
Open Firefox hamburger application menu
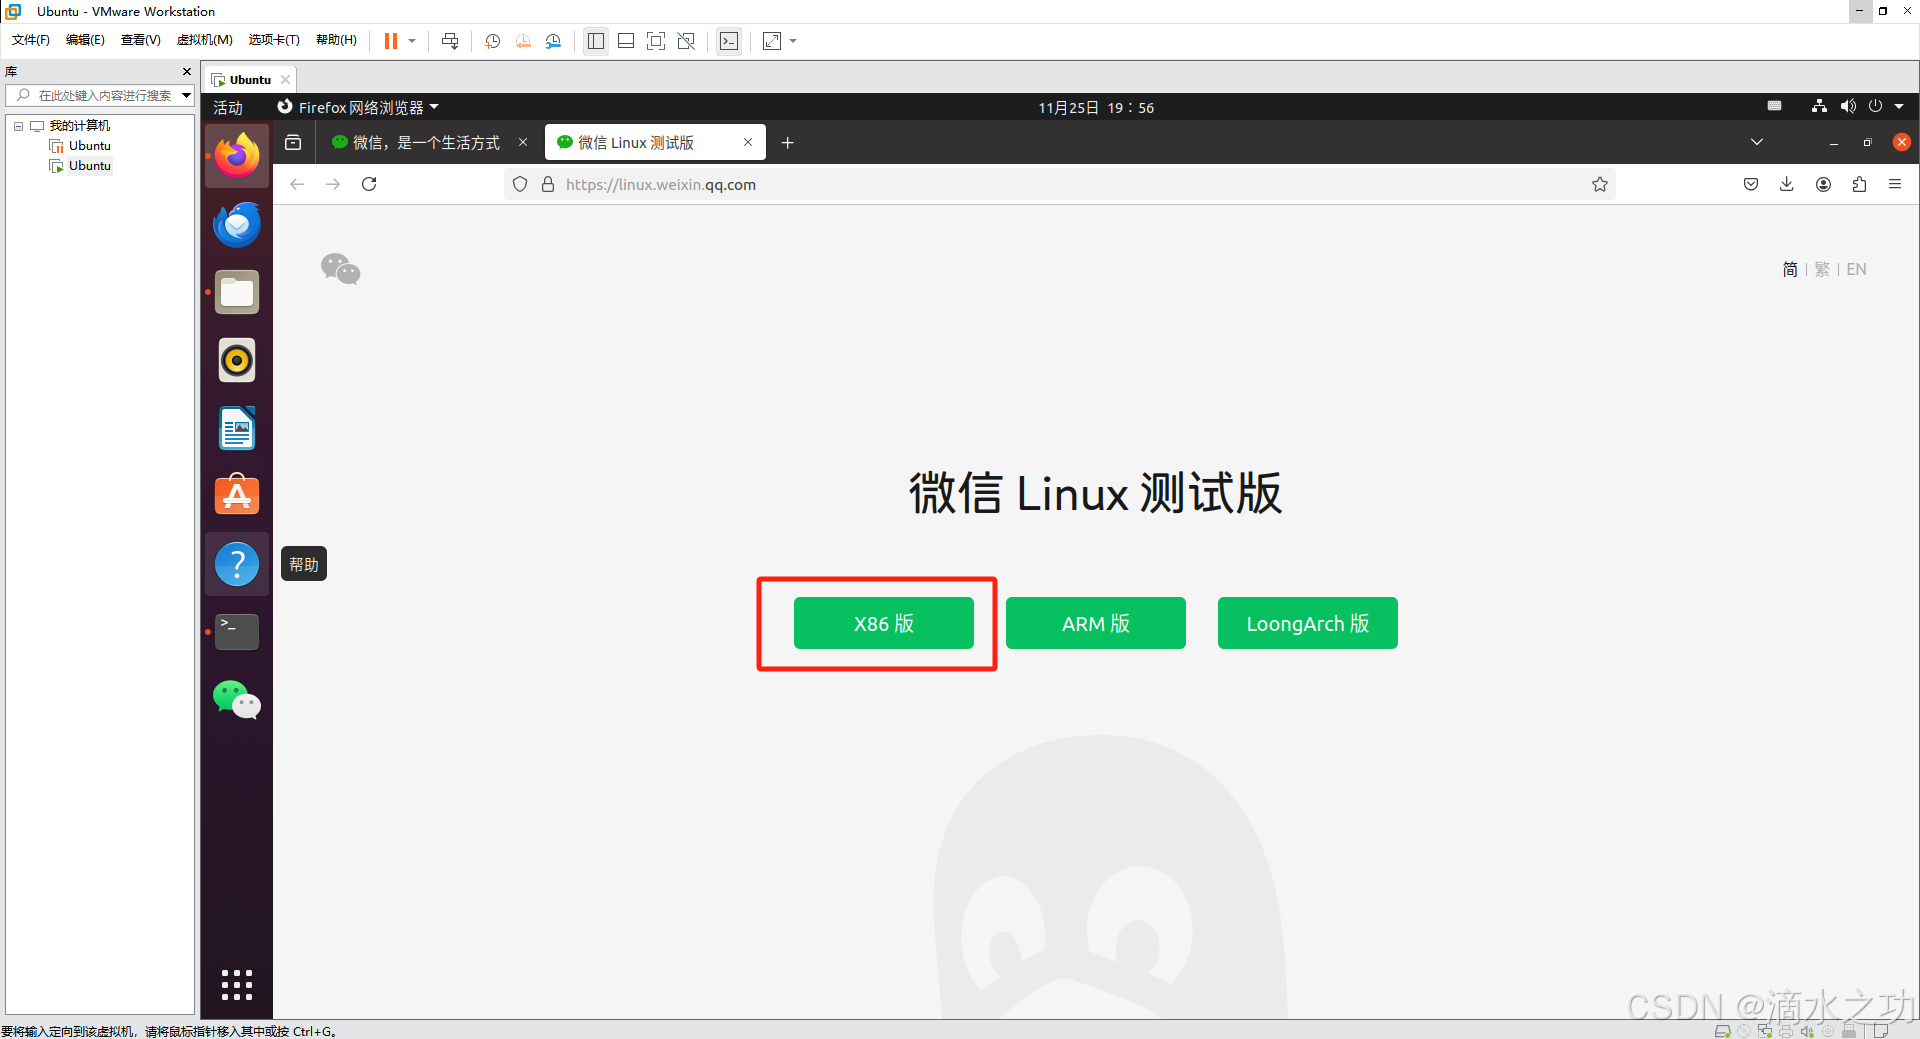click(x=1895, y=184)
